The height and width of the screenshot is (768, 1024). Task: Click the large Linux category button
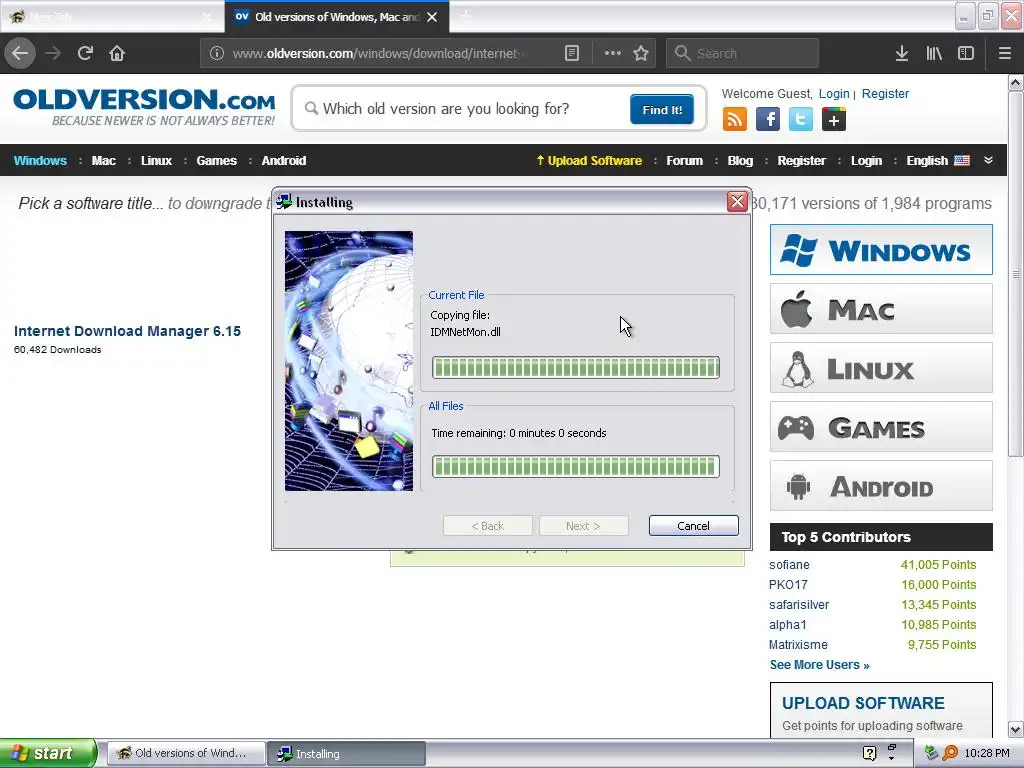point(881,368)
